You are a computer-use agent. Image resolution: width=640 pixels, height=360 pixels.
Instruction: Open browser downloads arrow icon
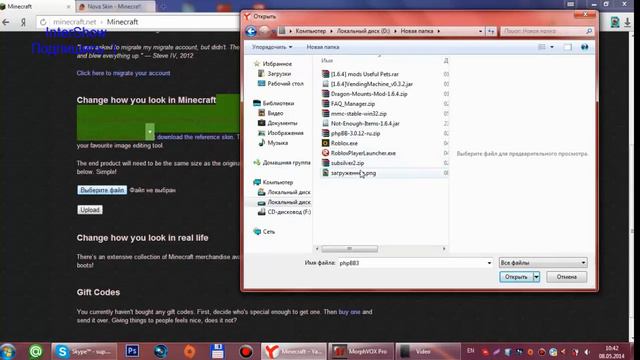pos(627,22)
